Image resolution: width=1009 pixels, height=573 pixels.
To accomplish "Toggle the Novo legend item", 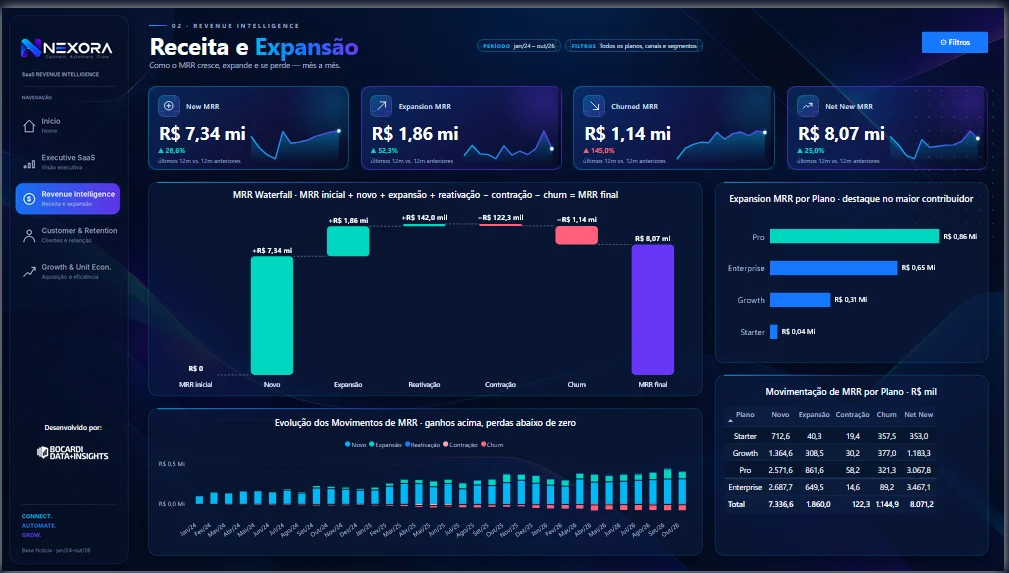I will [355, 445].
